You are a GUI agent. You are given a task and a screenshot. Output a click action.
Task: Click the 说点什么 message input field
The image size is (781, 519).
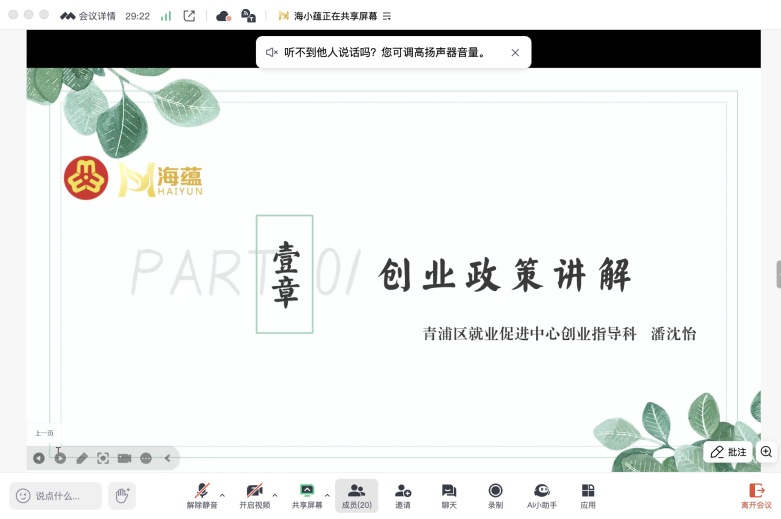coord(56,495)
